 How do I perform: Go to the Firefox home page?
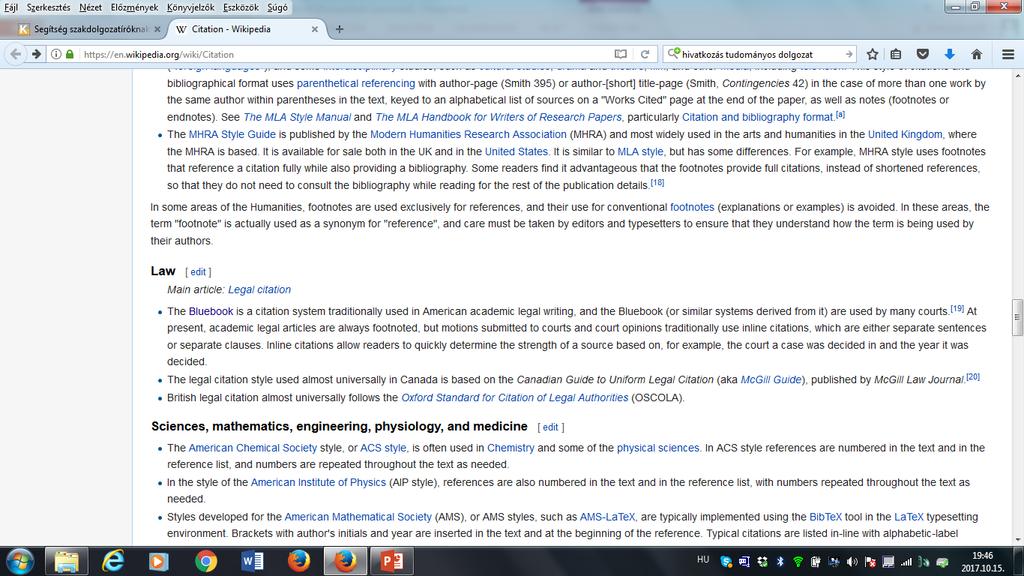(x=976, y=54)
